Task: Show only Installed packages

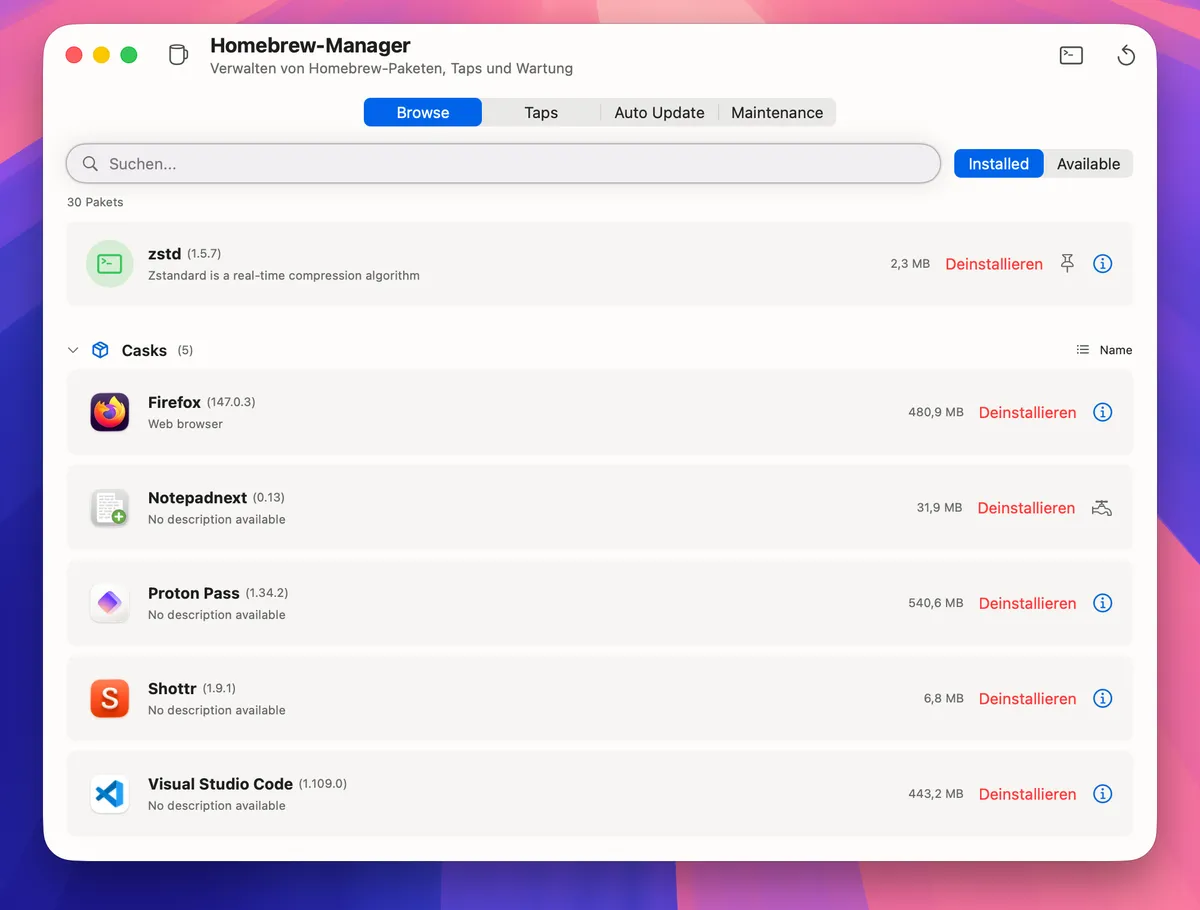Action: pos(998,163)
